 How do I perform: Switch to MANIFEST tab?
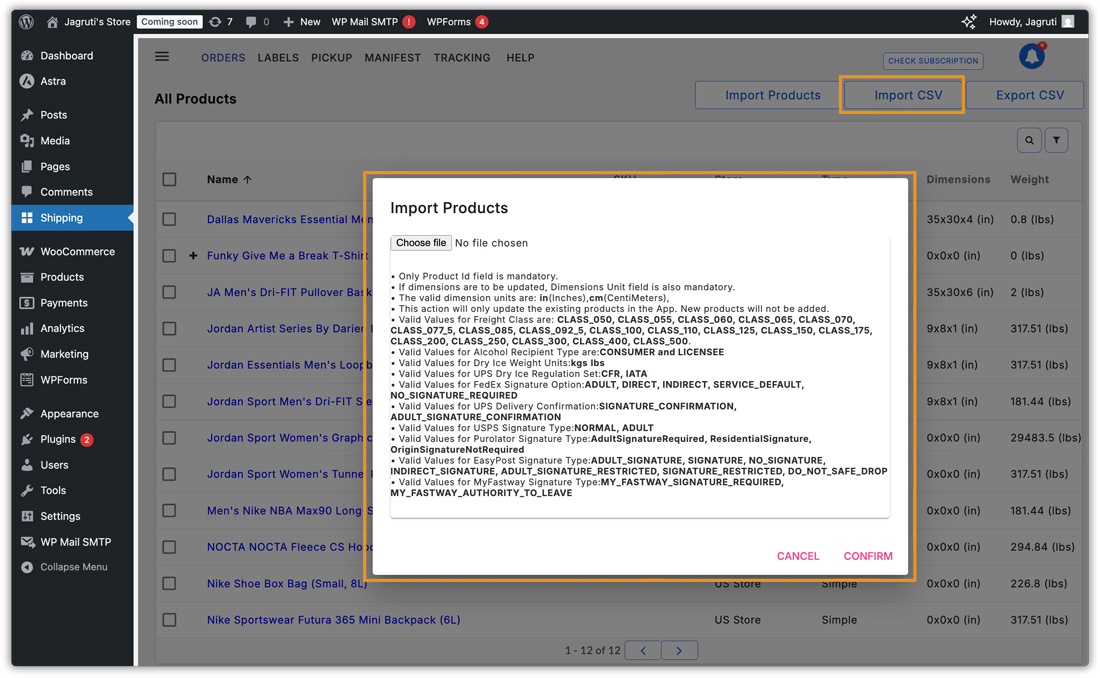(392, 58)
